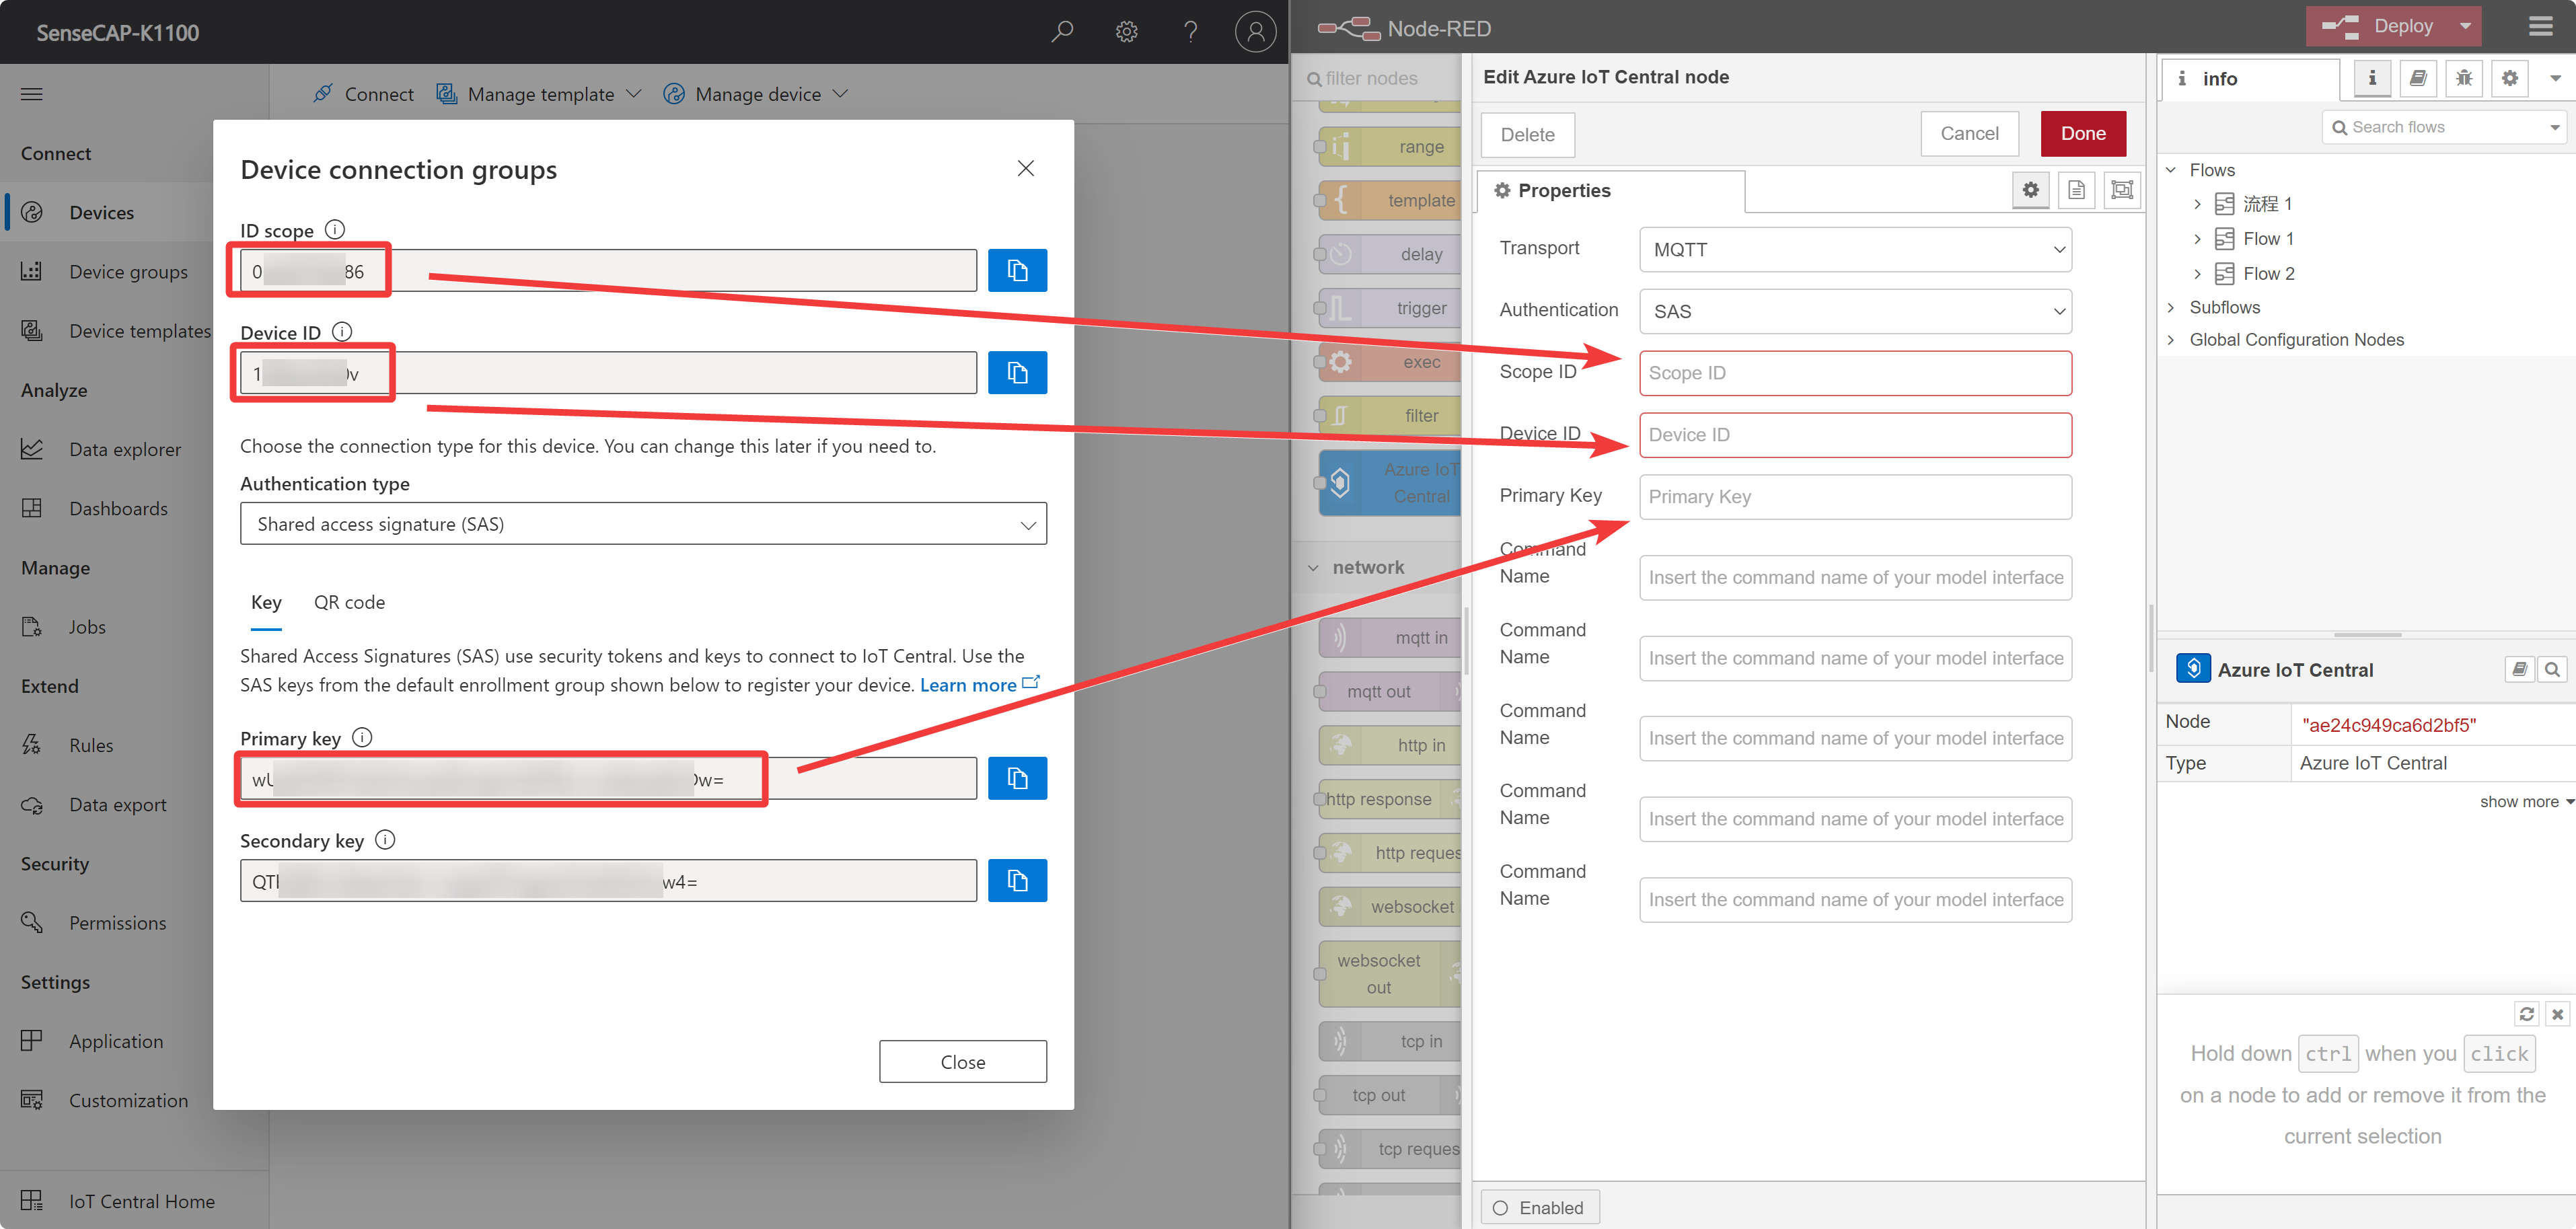The width and height of the screenshot is (2576, 1229).
Task: Open IoT Central settings gear
Action: tap(1126, 32)
